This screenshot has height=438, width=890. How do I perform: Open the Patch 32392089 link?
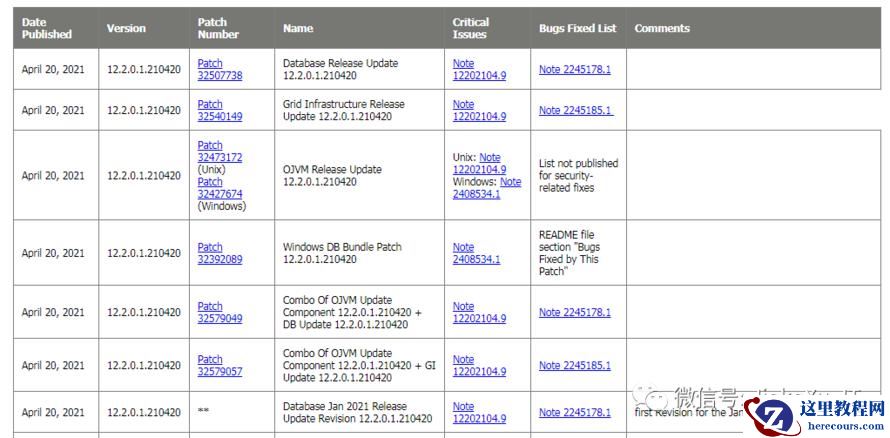pos(220,253)
